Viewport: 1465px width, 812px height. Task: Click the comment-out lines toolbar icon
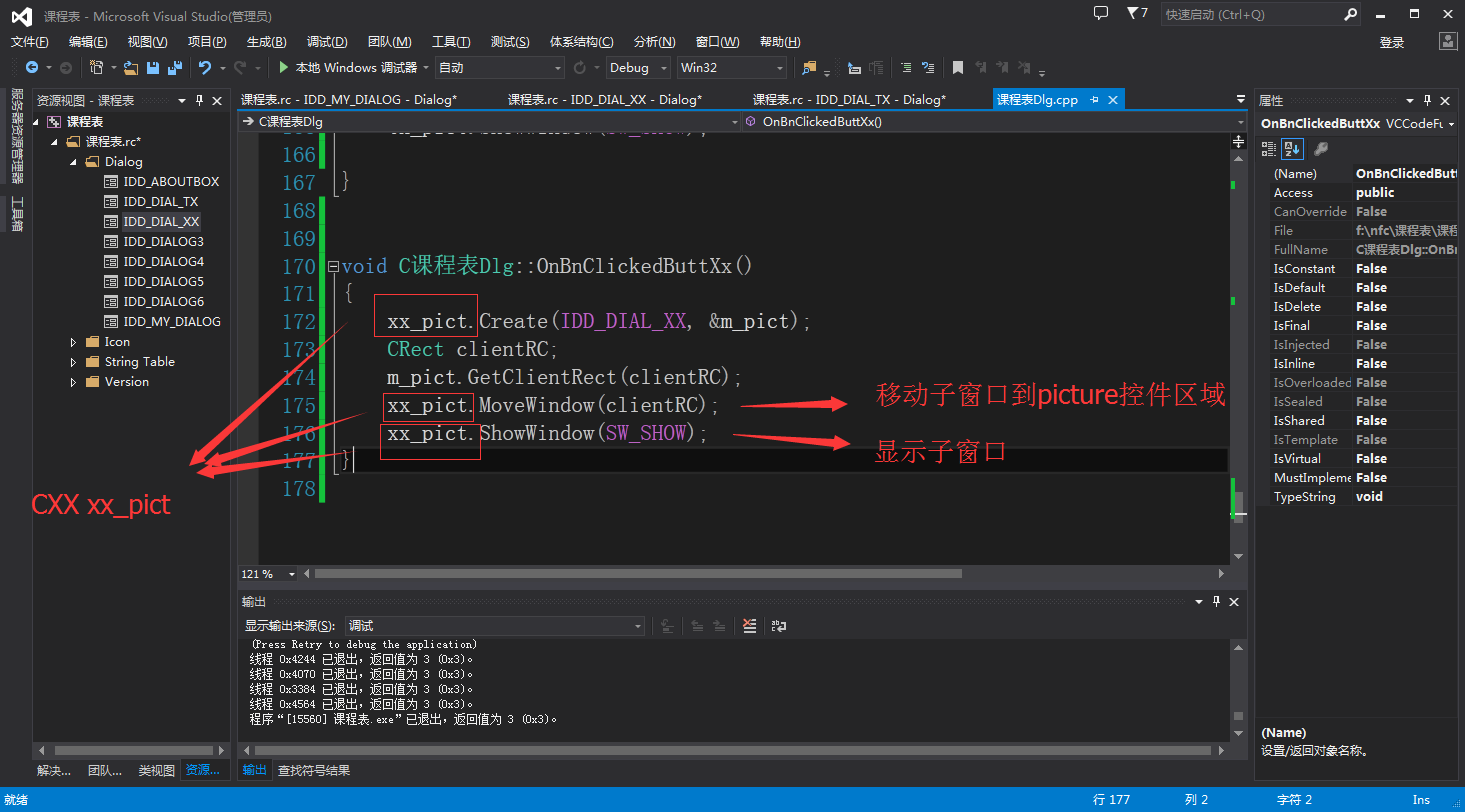pos(906,68)
